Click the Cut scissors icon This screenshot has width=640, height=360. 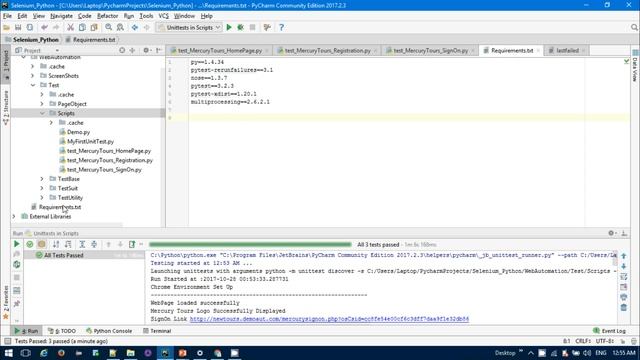(x=70, y=27)
